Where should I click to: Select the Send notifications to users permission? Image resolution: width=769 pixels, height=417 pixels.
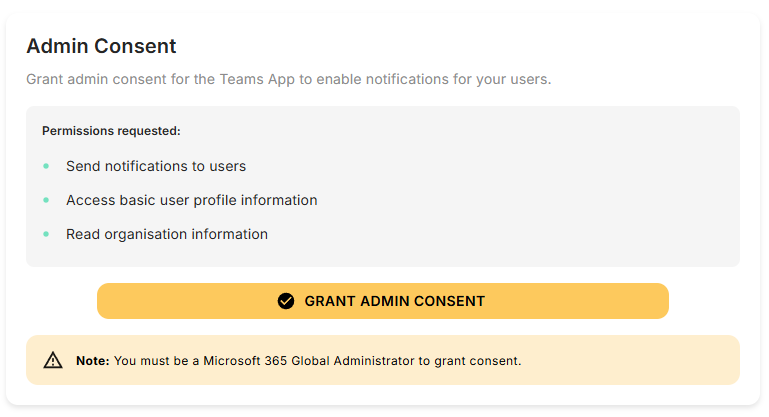156,166
